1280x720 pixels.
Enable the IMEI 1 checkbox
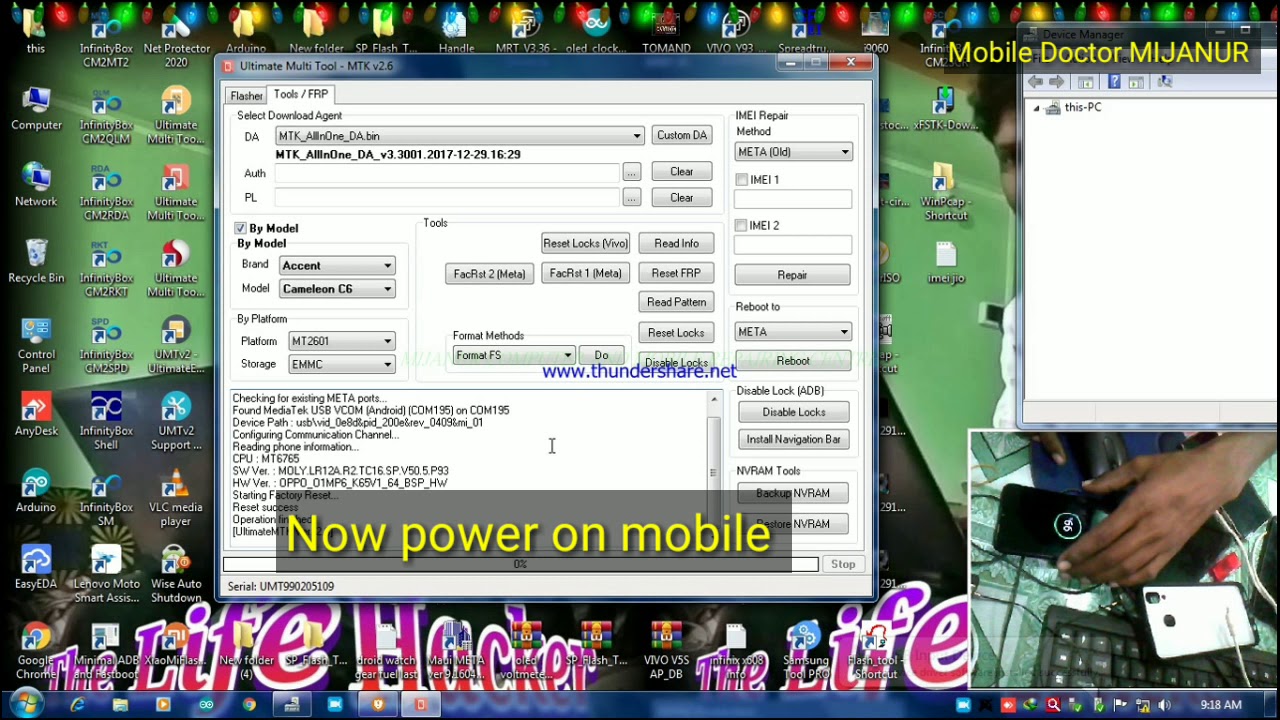coord(741,180)
